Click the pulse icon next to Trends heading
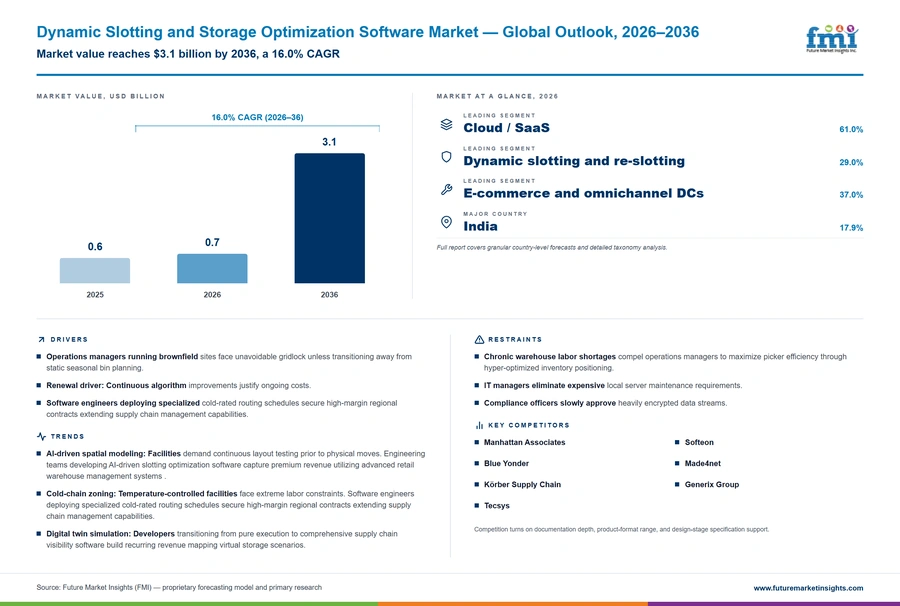This screenshot has height=606, width=900. [x=41, y=437]
